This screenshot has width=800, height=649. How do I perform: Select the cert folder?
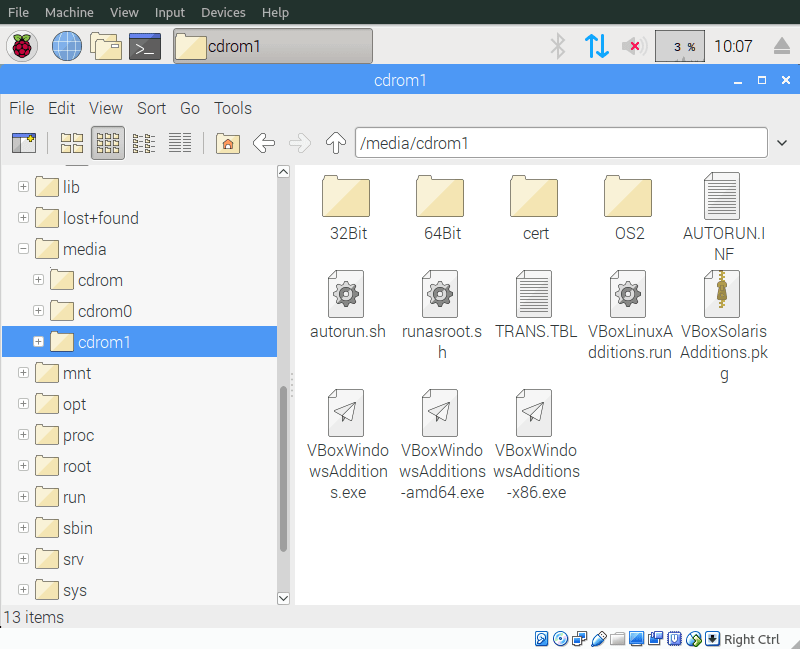(x=536, y=208)
